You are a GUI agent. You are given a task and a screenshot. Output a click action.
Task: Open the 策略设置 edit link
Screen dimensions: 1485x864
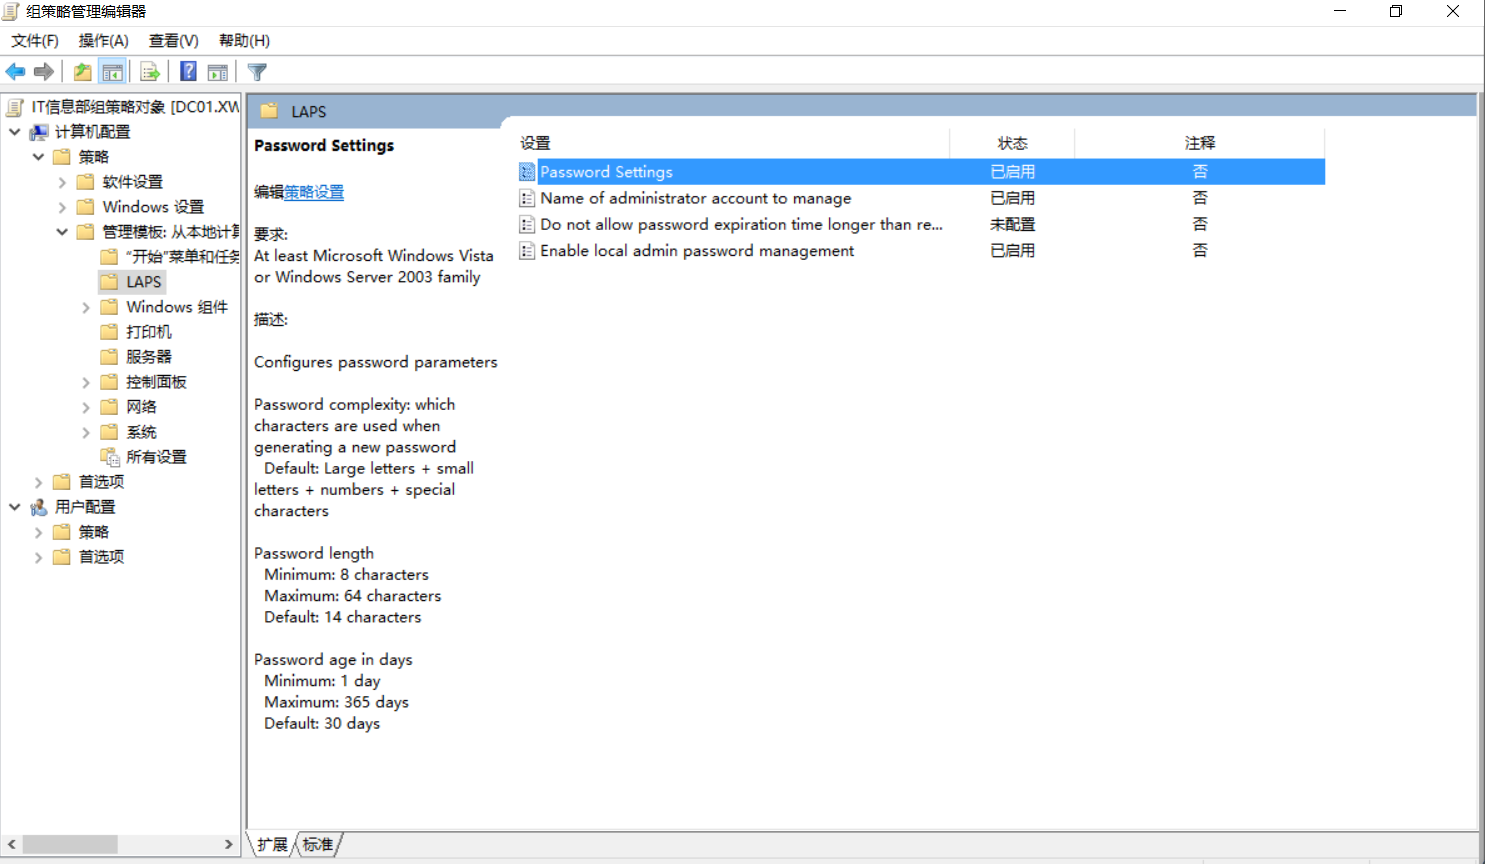point(314,192)
